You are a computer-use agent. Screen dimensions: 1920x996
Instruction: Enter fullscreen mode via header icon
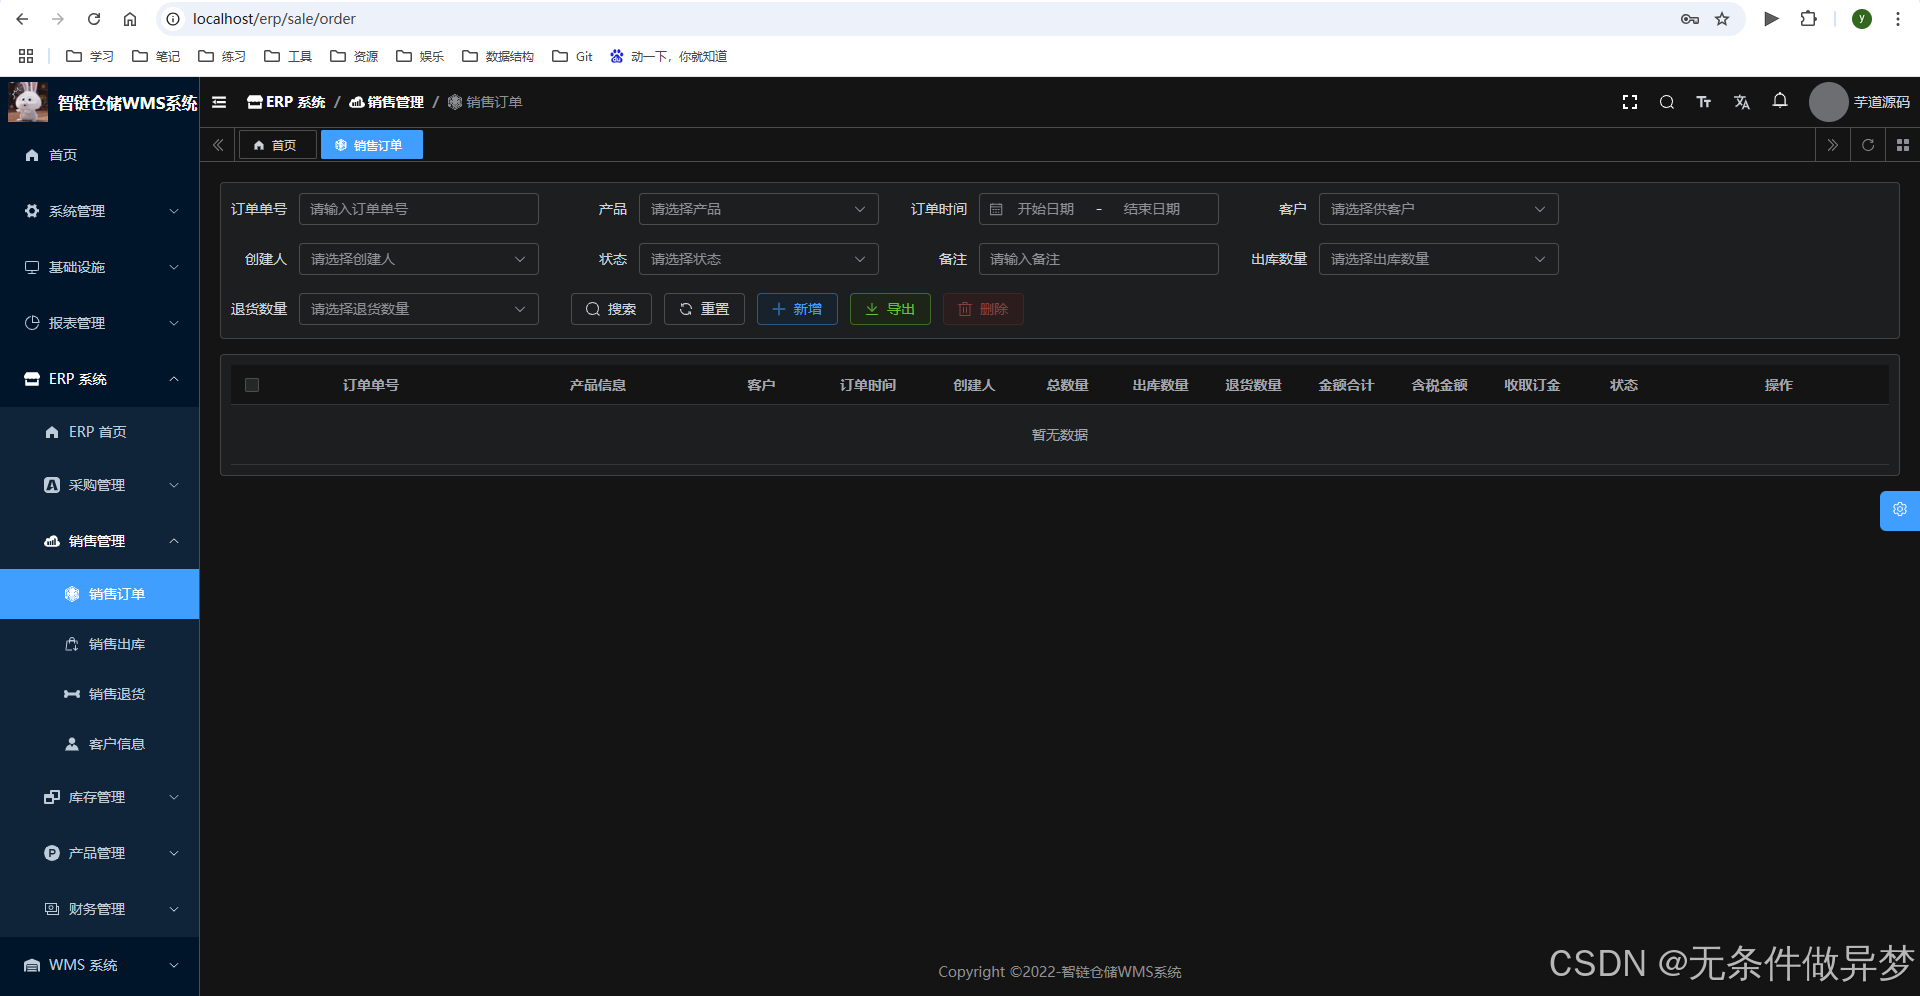pyautogui.click(x=1630, y=102)
